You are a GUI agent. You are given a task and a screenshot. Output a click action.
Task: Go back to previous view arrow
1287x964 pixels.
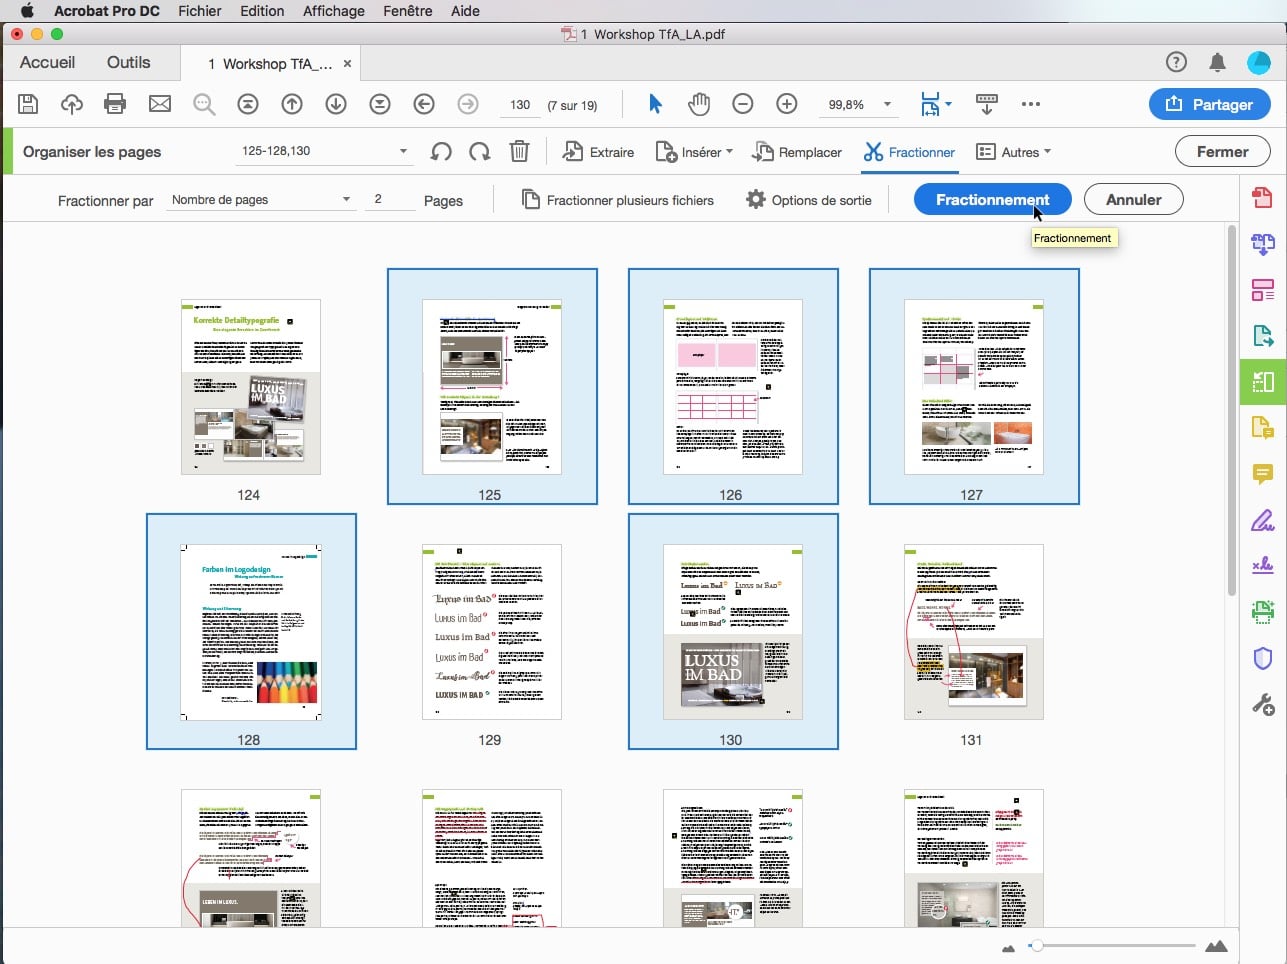(424, 104)
